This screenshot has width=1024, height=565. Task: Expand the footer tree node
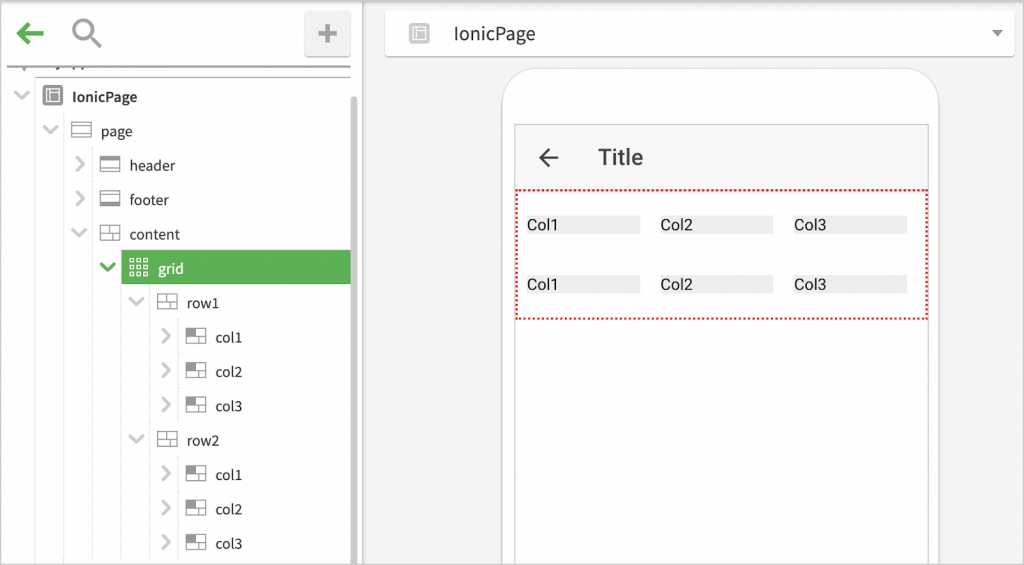point(80,200)
